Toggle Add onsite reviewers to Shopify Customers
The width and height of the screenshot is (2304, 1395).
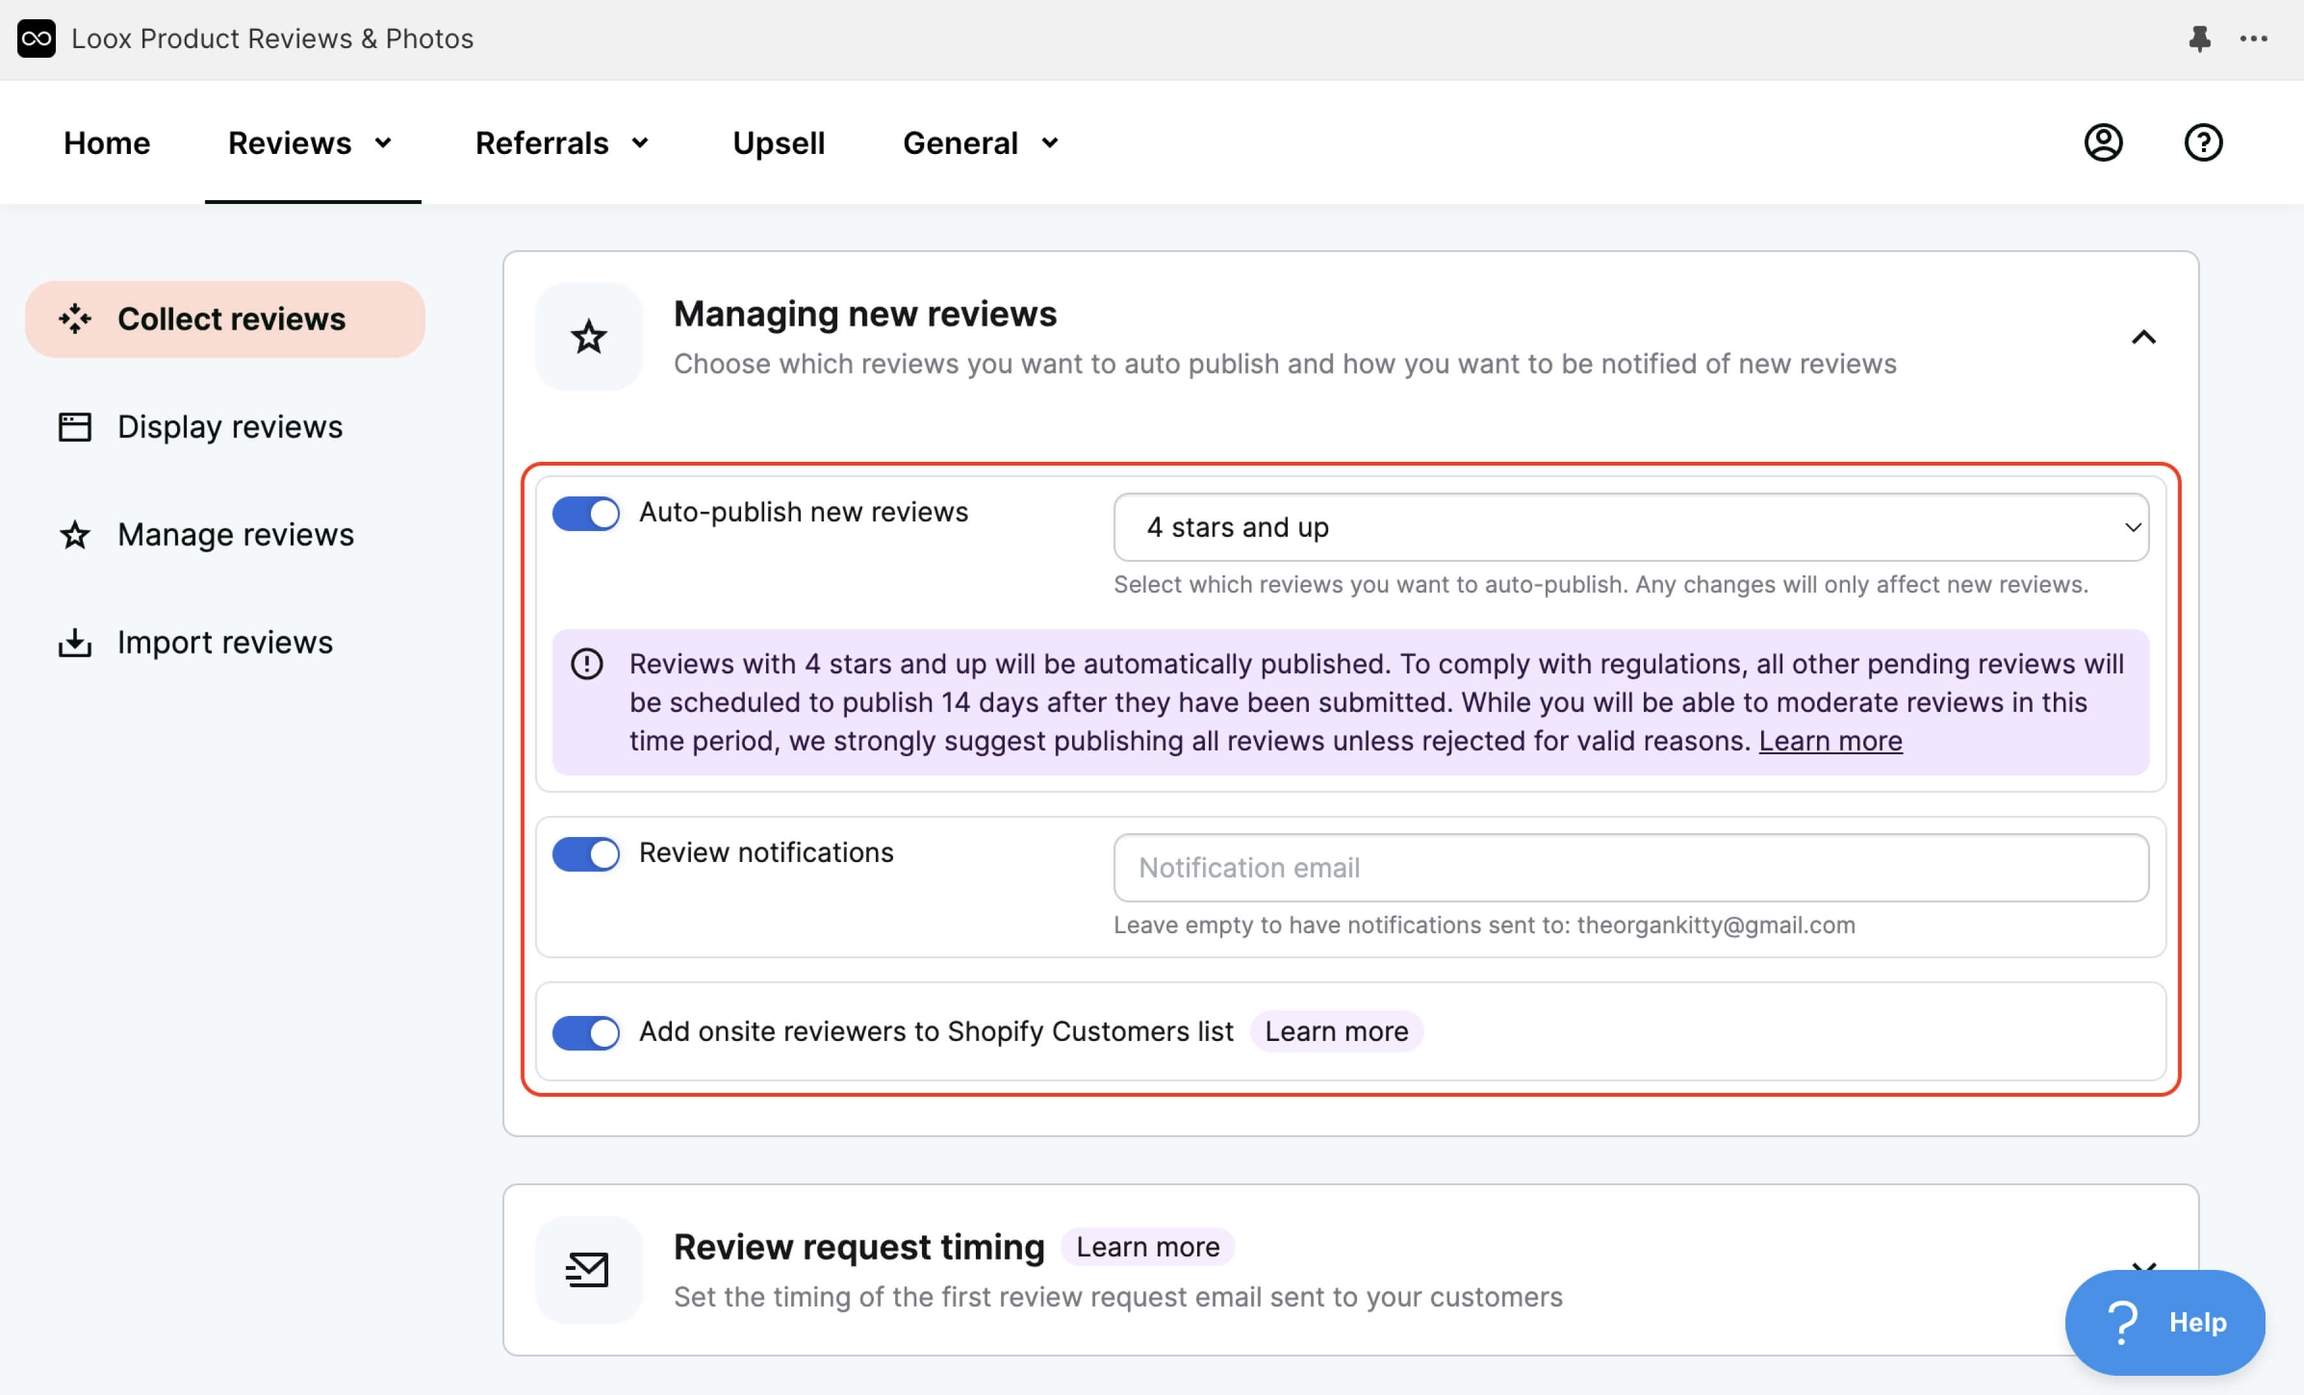point(586,1032)
